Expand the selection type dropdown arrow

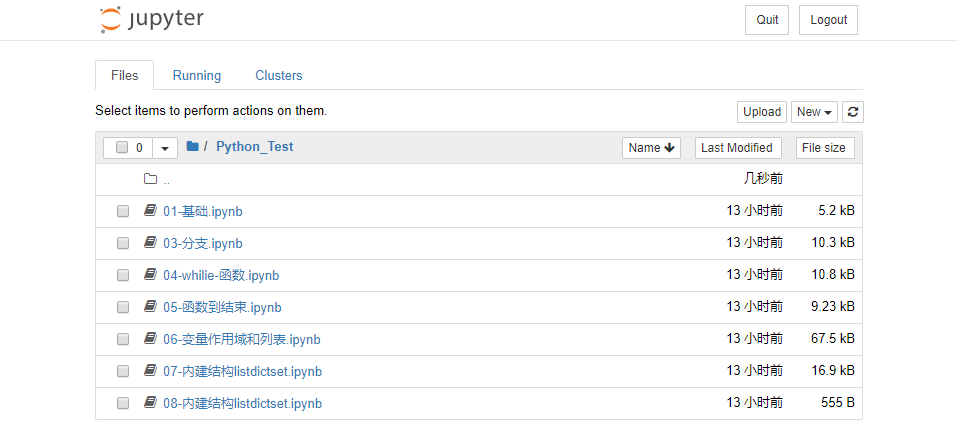tap(165, 148)
